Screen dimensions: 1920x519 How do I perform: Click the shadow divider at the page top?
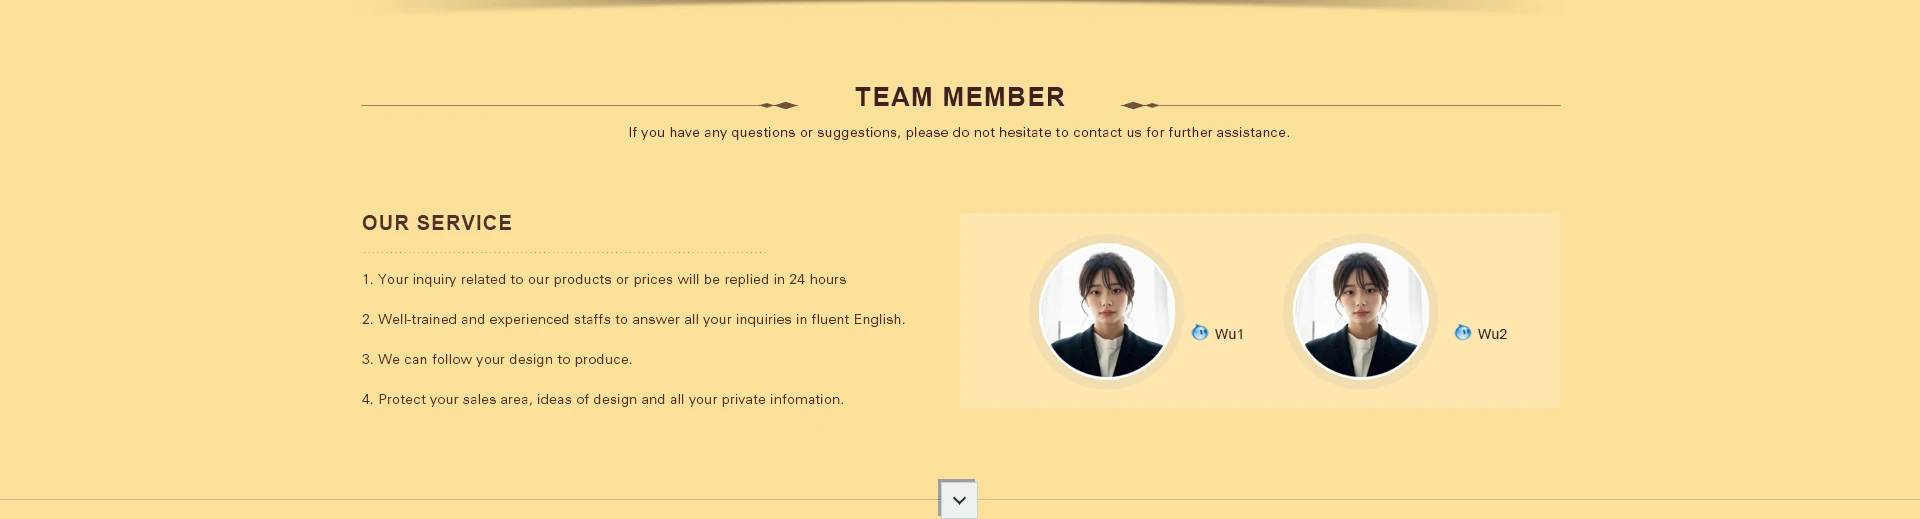pyautogui.click(x=960, y=6)
